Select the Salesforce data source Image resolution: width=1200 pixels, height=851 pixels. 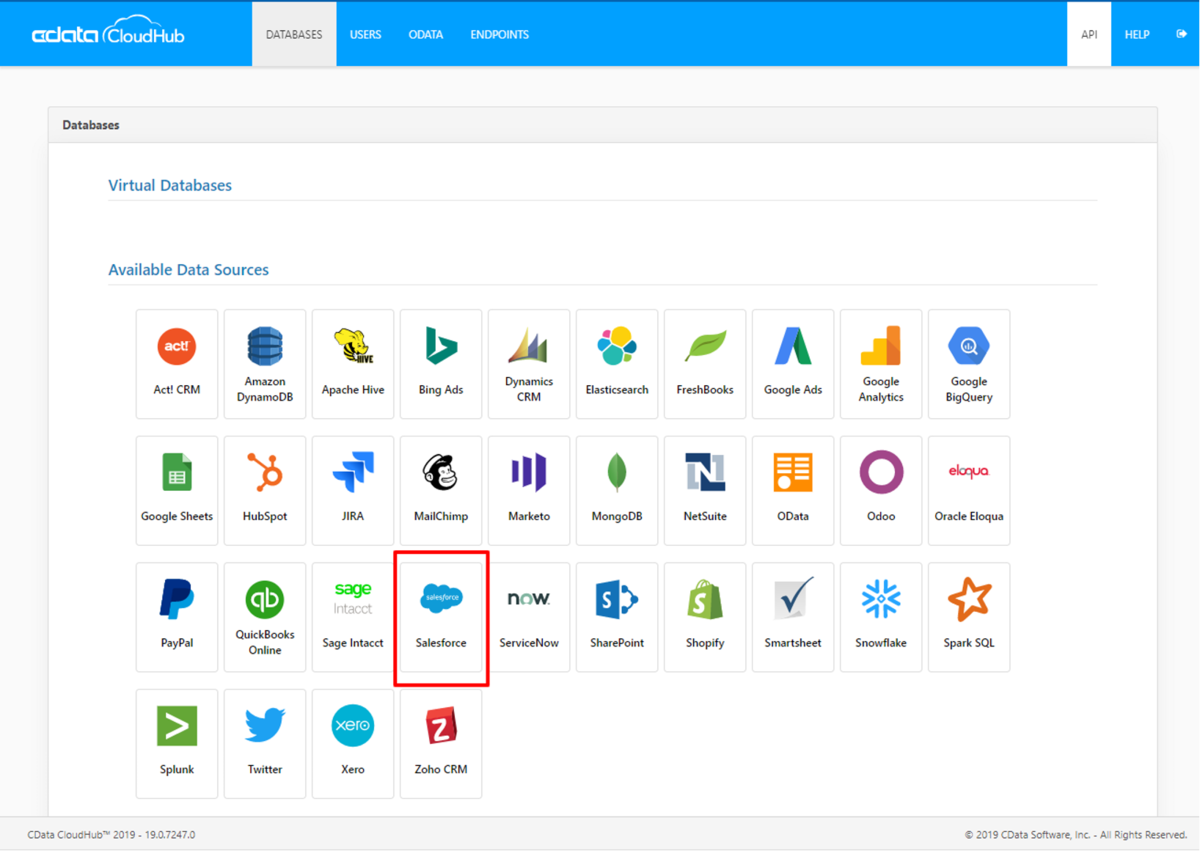tap(441, 617)
